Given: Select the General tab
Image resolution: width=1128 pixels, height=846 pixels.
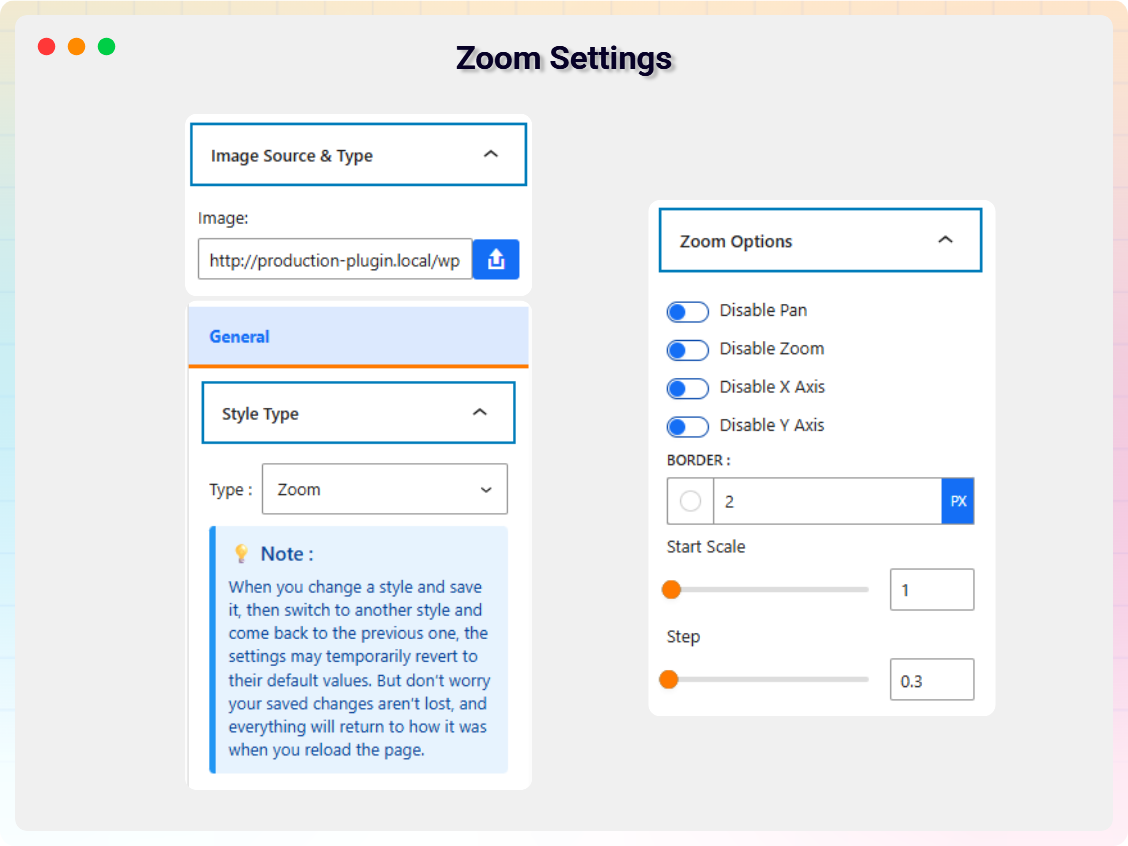Looking at the screenshot, I should (240, 337).
